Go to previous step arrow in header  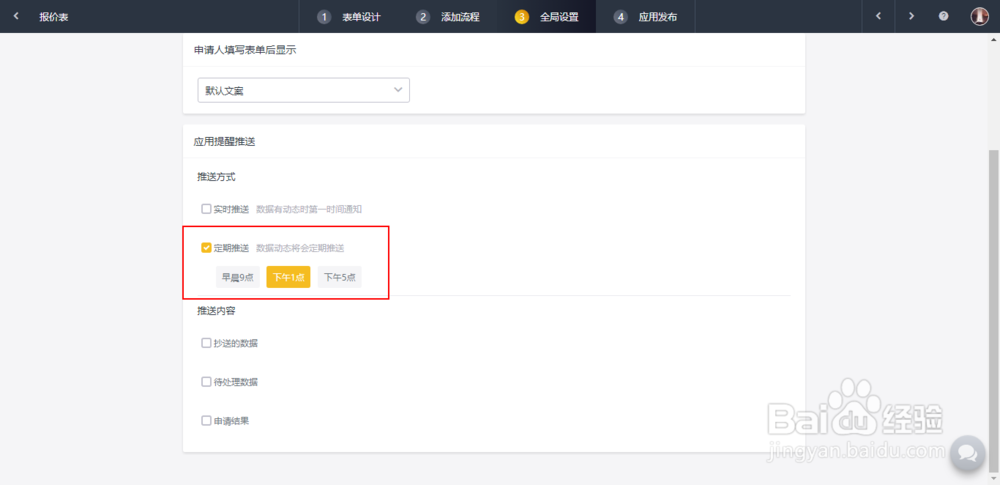tap(878, 16)
